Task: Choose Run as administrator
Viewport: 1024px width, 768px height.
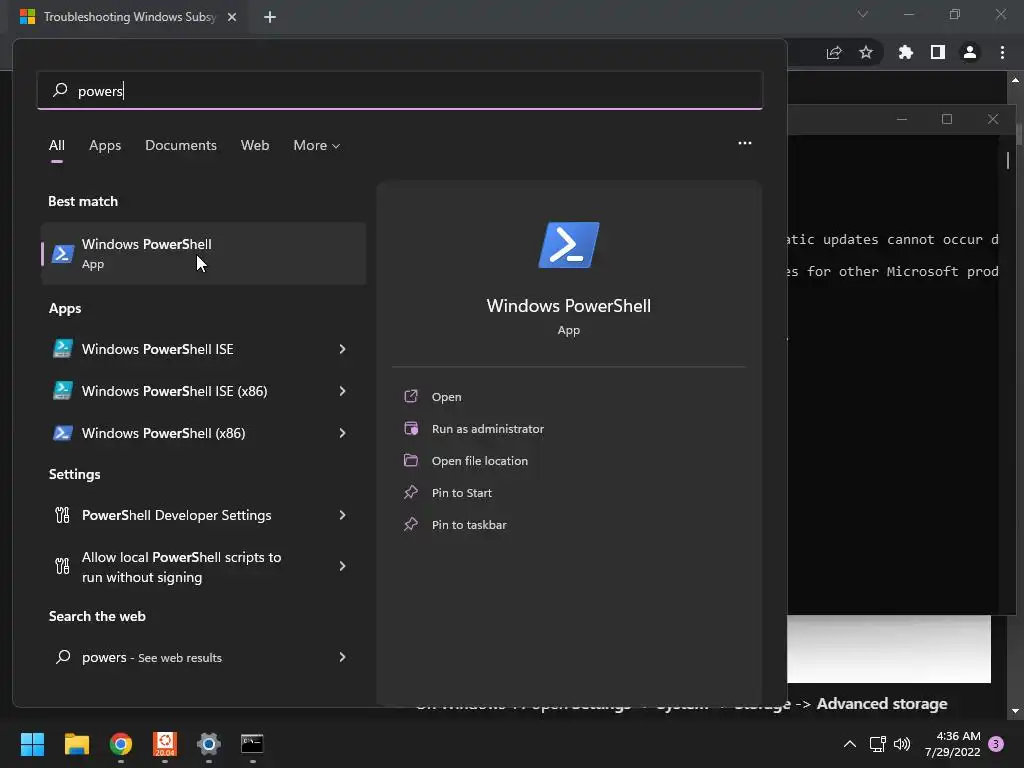Action: [488, 428]
